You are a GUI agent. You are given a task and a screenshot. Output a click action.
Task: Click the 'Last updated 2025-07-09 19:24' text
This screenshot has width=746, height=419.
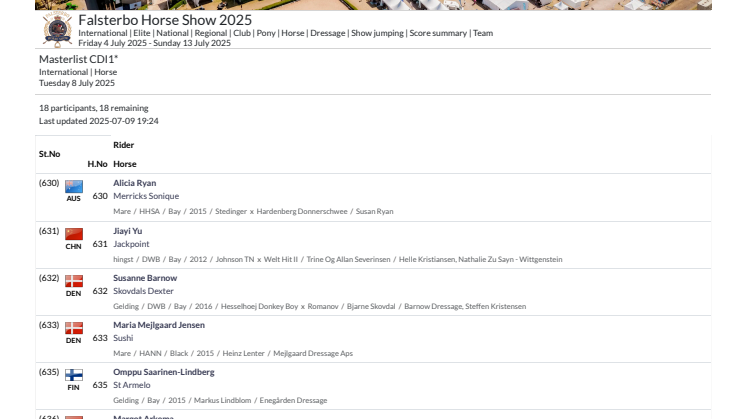[98, 121]
